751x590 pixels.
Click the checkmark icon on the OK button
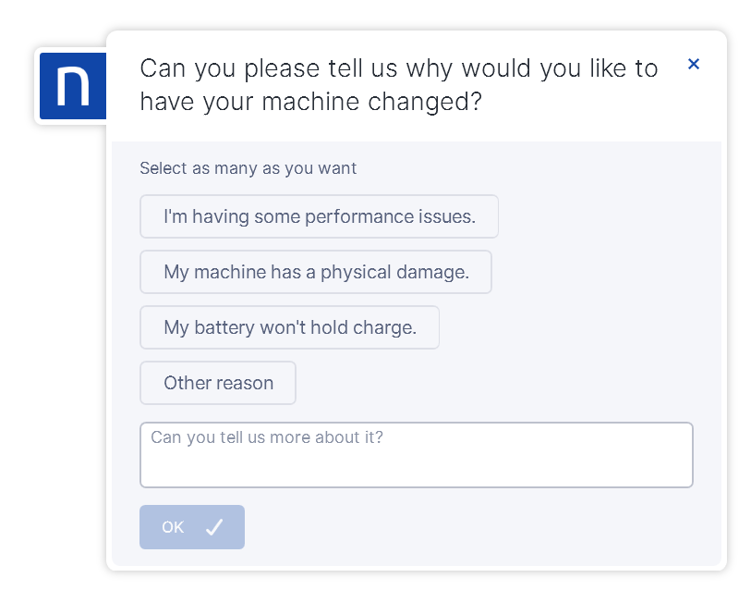214,527
